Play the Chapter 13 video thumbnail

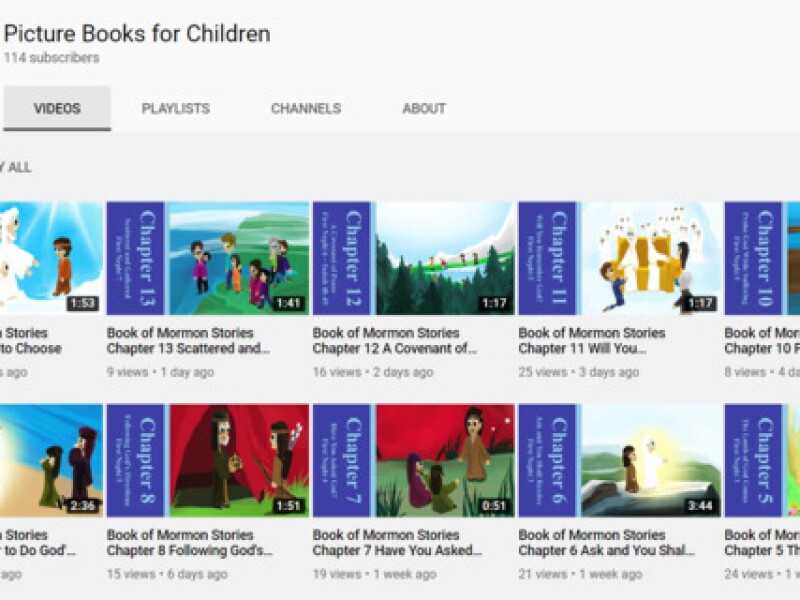coord(207,258)
